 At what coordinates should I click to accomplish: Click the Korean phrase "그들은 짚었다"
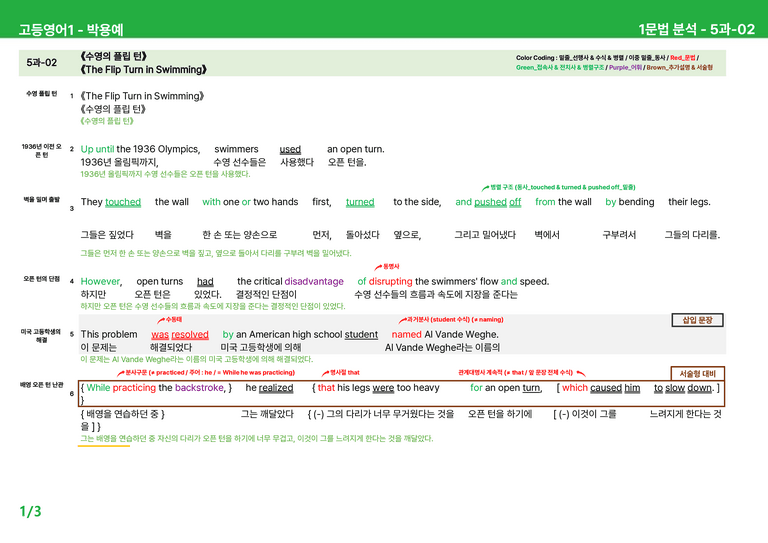click(107, 235)
